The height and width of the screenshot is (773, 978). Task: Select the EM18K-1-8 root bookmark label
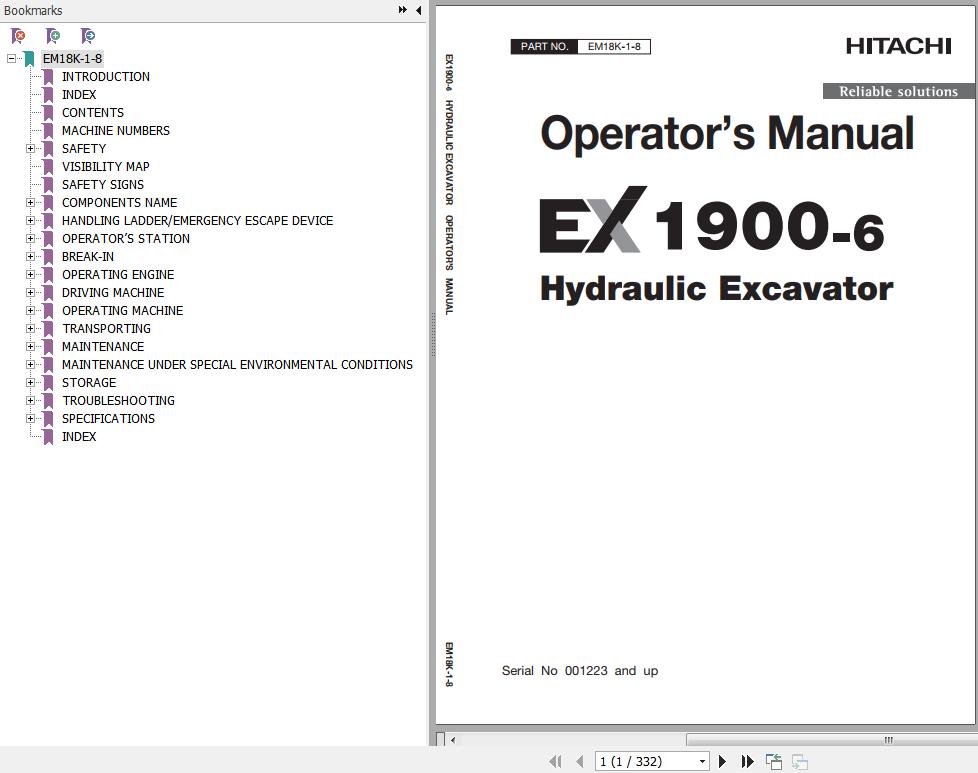[x=72, y=59]
